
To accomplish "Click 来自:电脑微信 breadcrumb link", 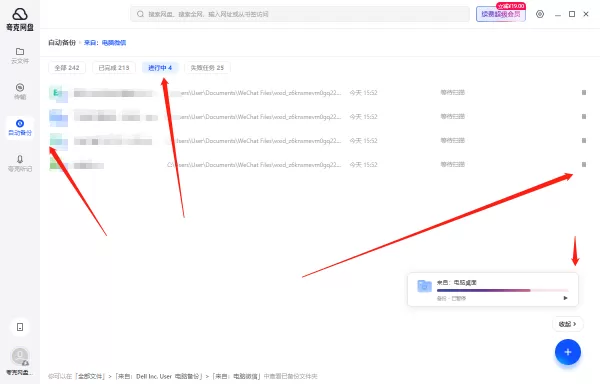I will coord(105,42).
